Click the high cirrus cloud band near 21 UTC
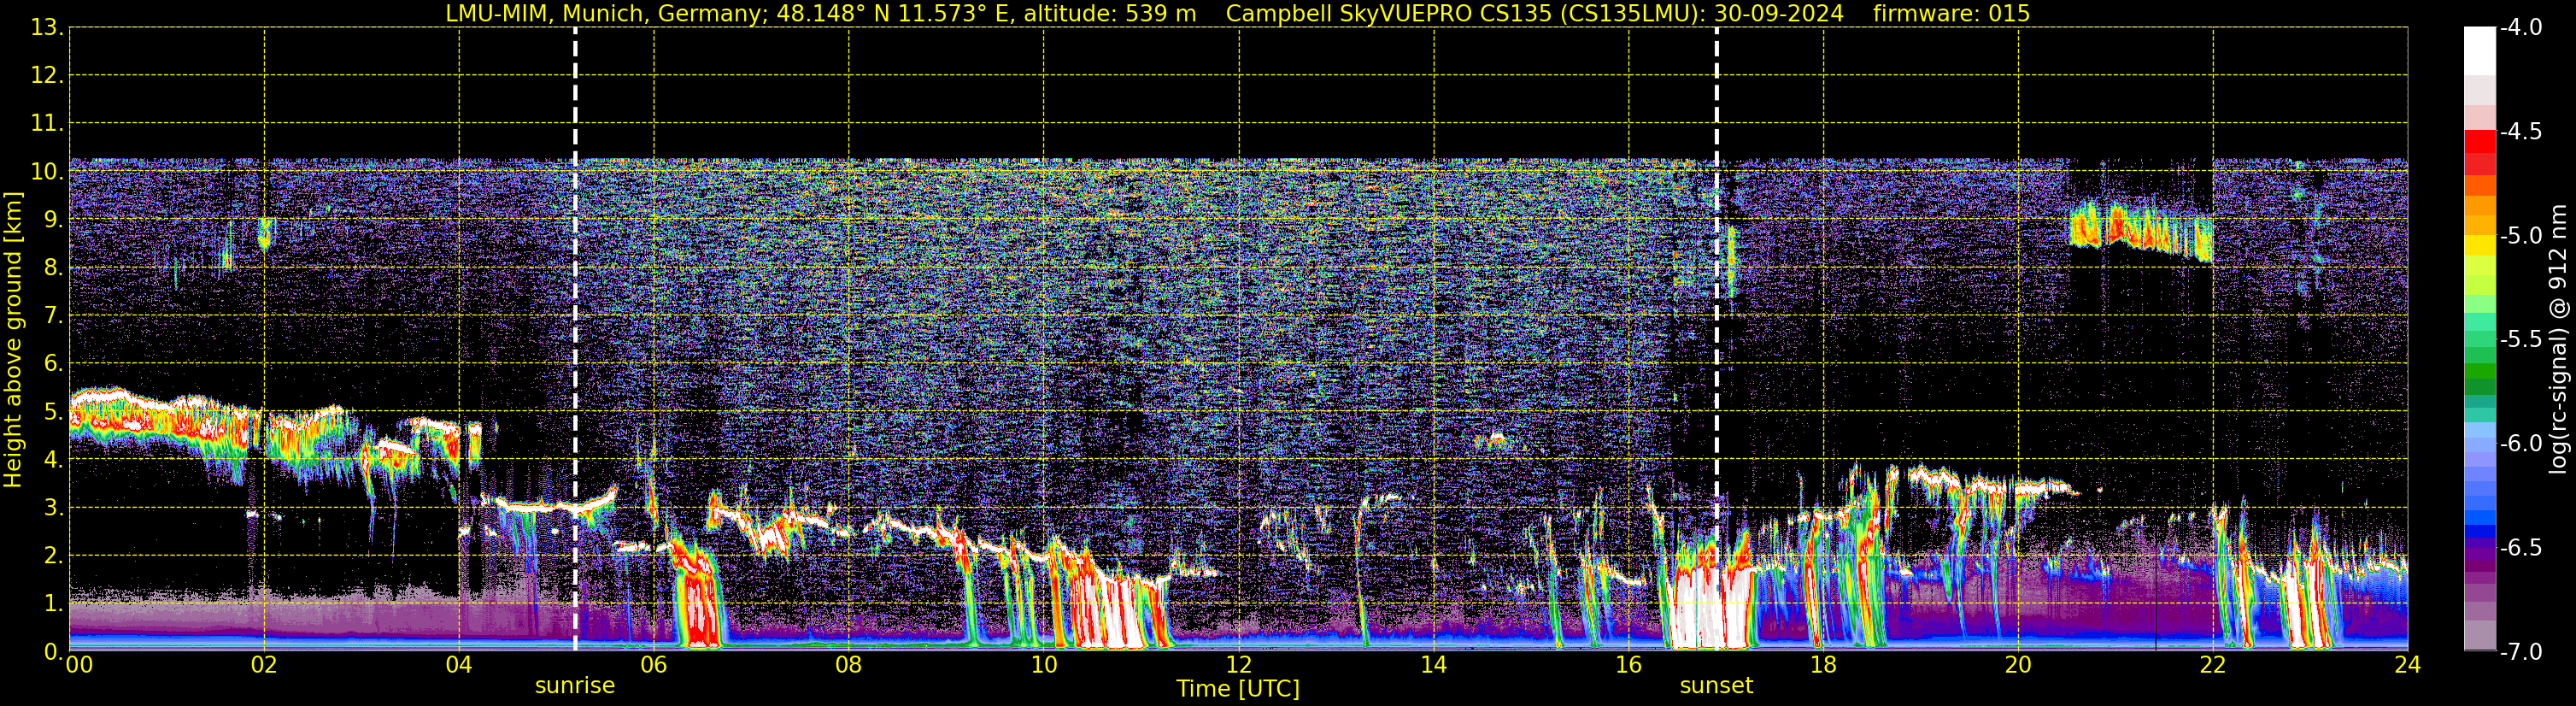Viewport: 2576px width, 706px height. coord(2140,232)
